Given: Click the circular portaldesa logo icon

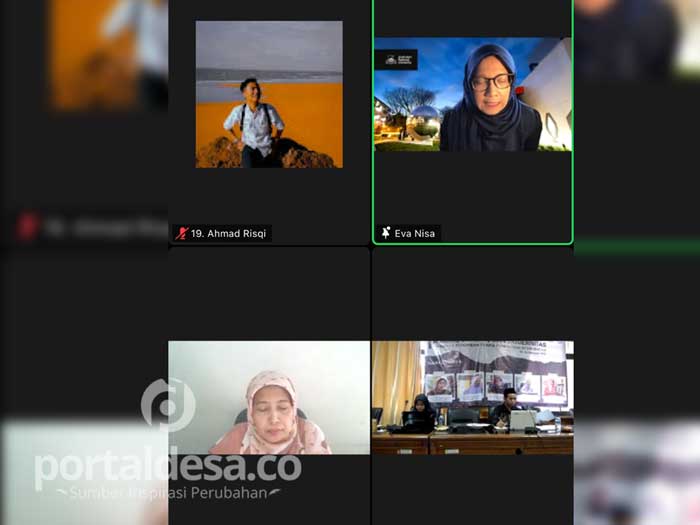Looking at the screenshot, I should click(x=167, y=404).
